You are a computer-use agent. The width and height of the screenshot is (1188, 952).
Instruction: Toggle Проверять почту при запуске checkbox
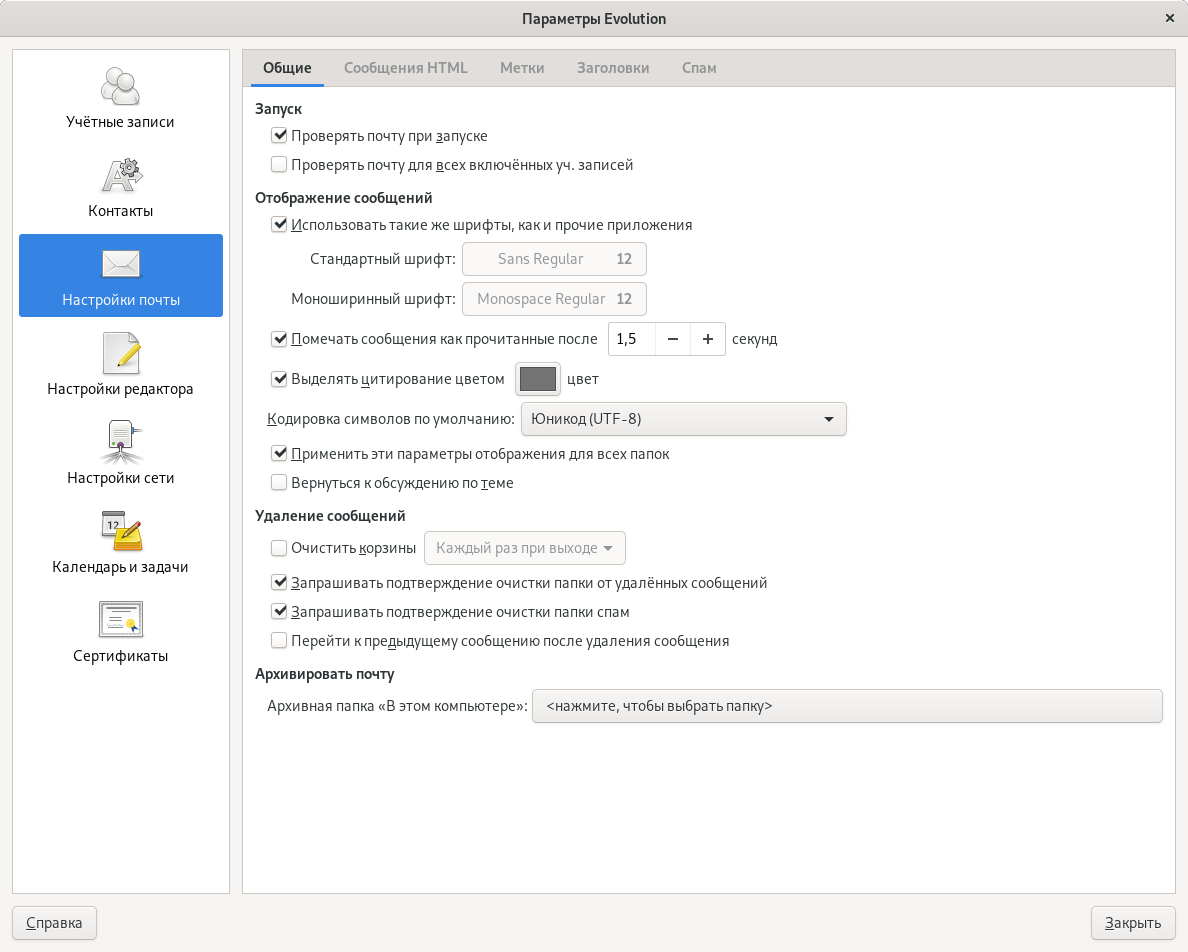click(279, 136)
